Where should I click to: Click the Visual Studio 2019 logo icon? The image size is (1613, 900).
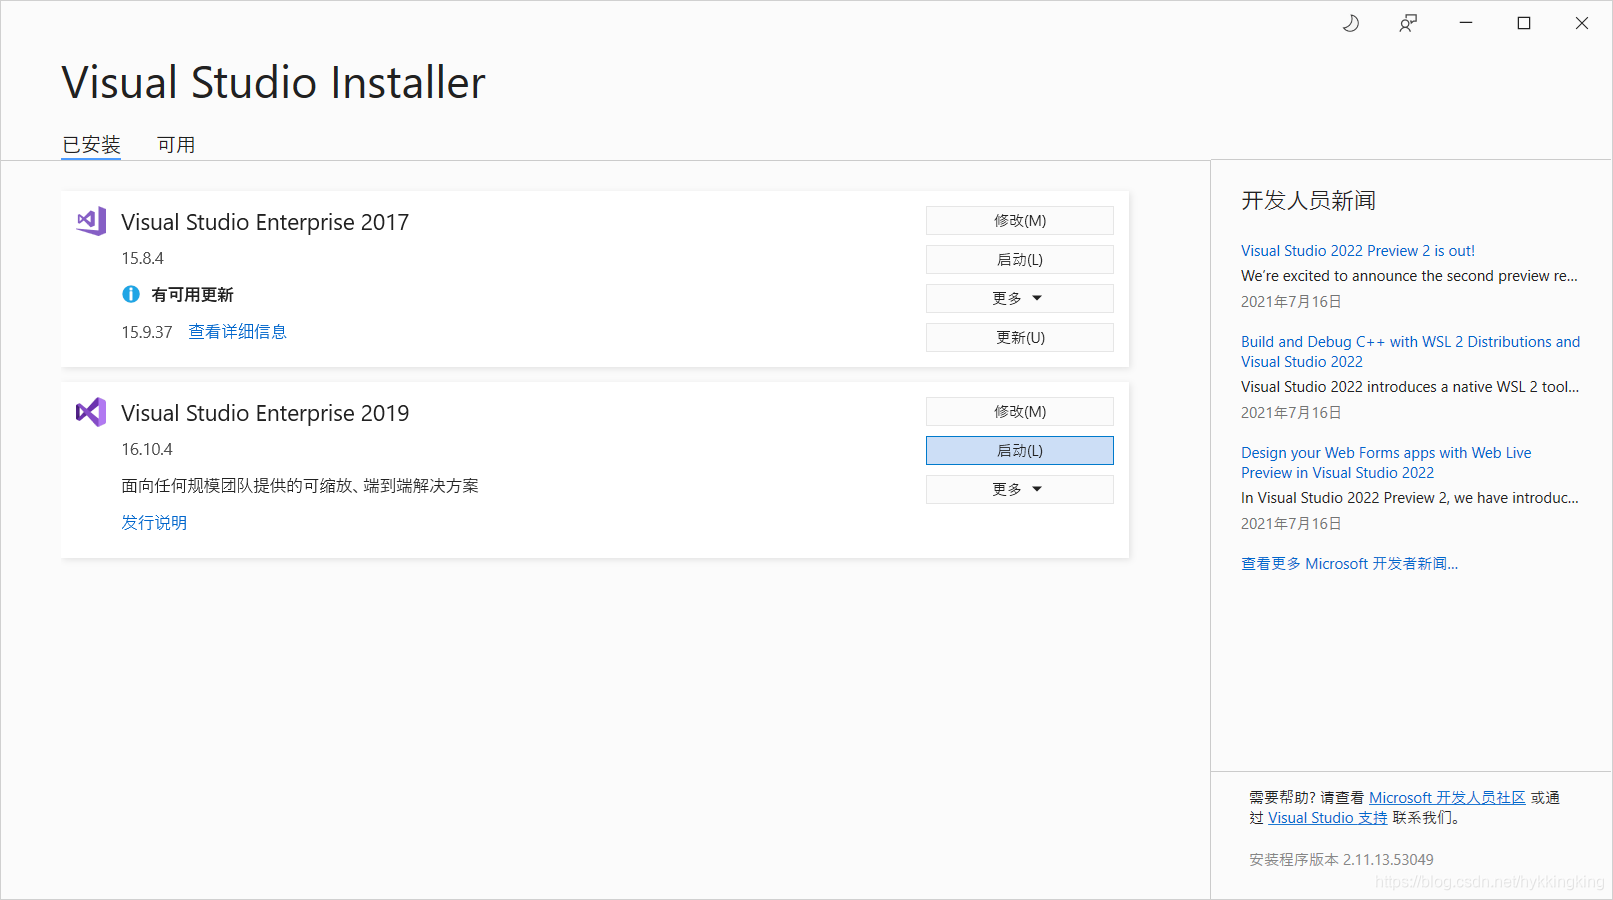(x=91, y=412)
